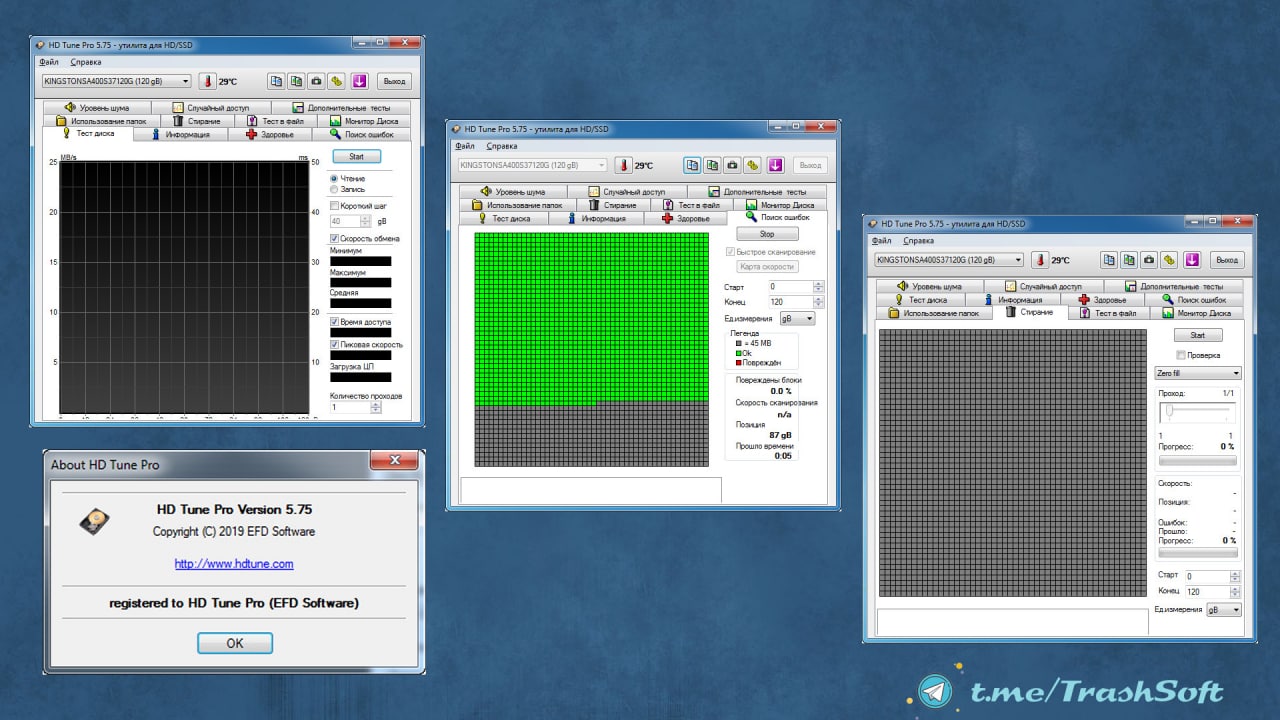Click the yellow options icon in the Тест диска window

(337, 81)
